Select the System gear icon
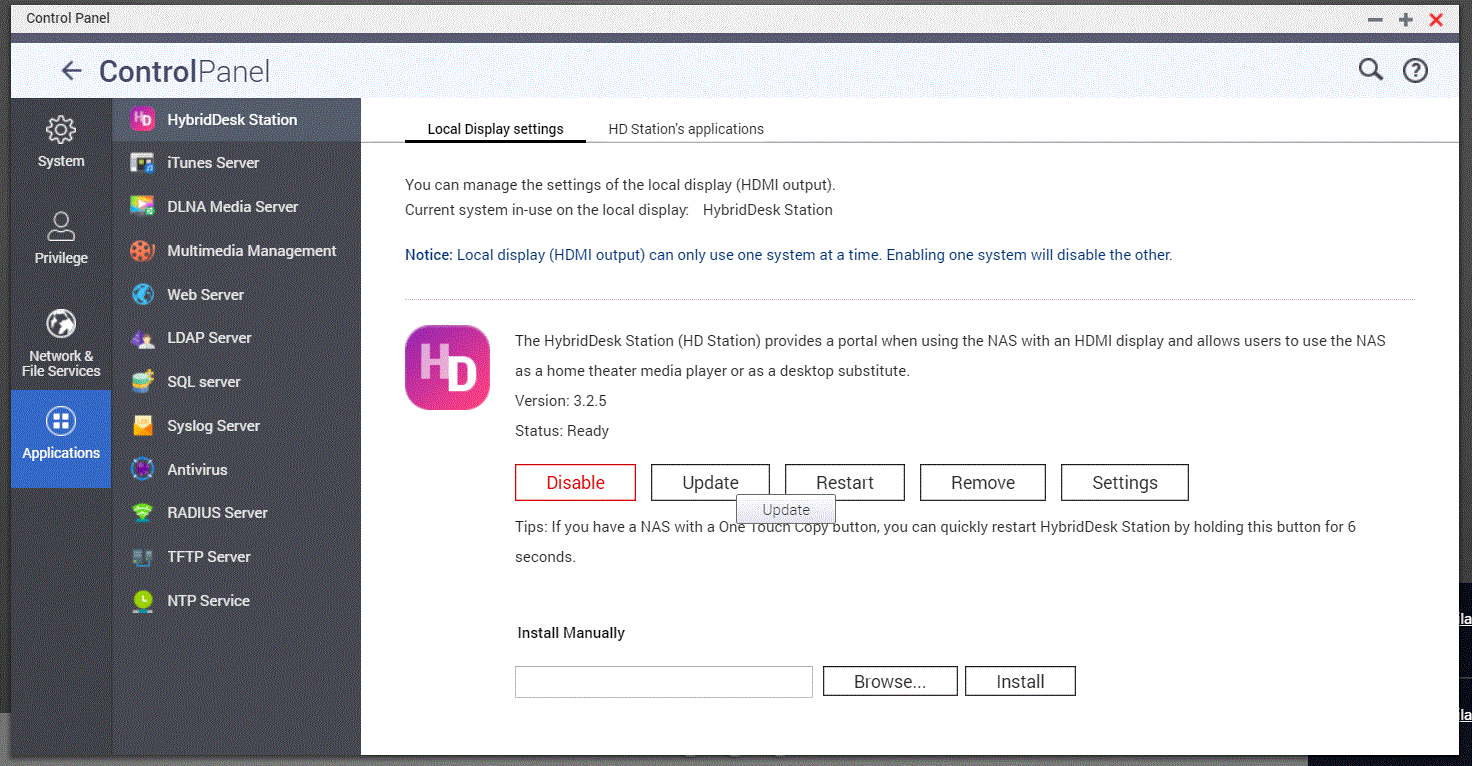The image size is (1472, 766). (61, 129)
